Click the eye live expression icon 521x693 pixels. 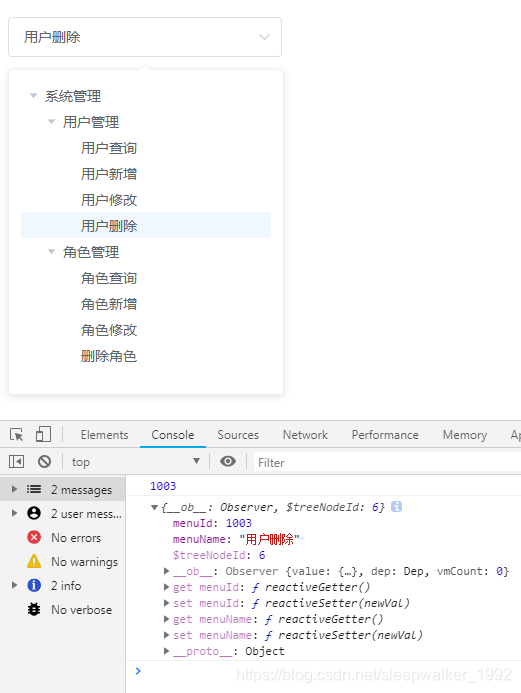click(228, 461)
